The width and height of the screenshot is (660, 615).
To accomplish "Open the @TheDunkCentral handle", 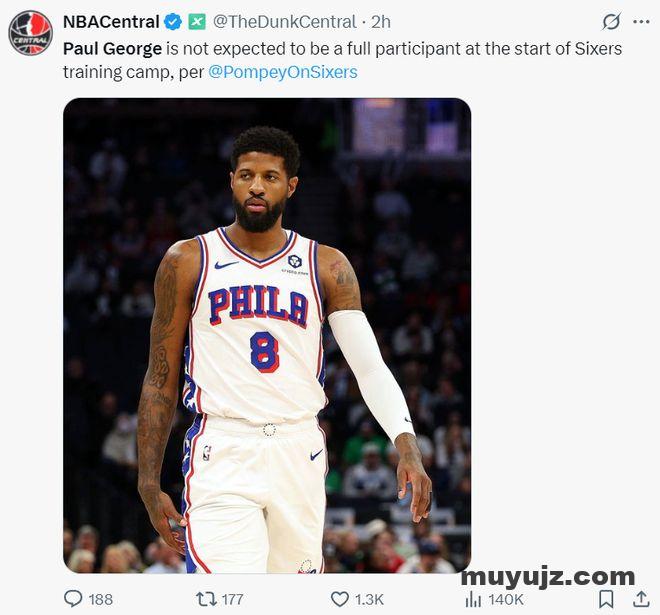I will click(x=284, y=22).
